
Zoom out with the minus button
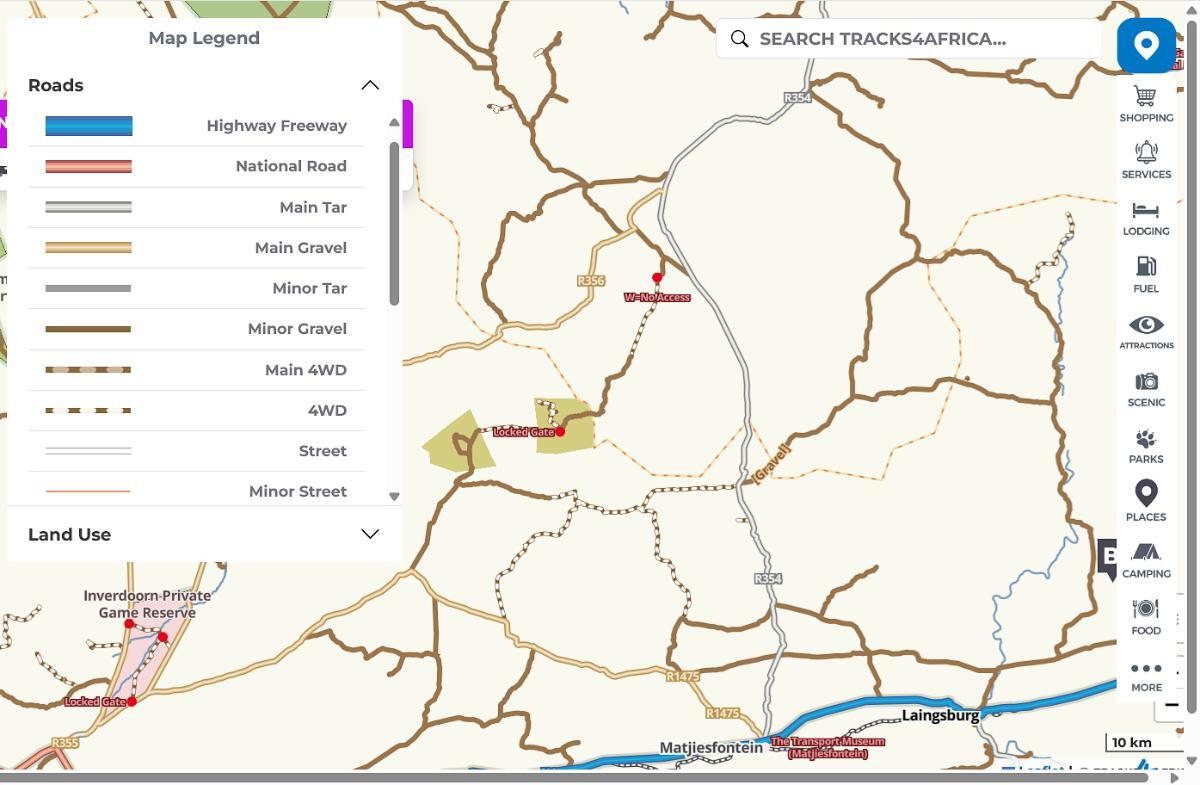point(1171,706)
